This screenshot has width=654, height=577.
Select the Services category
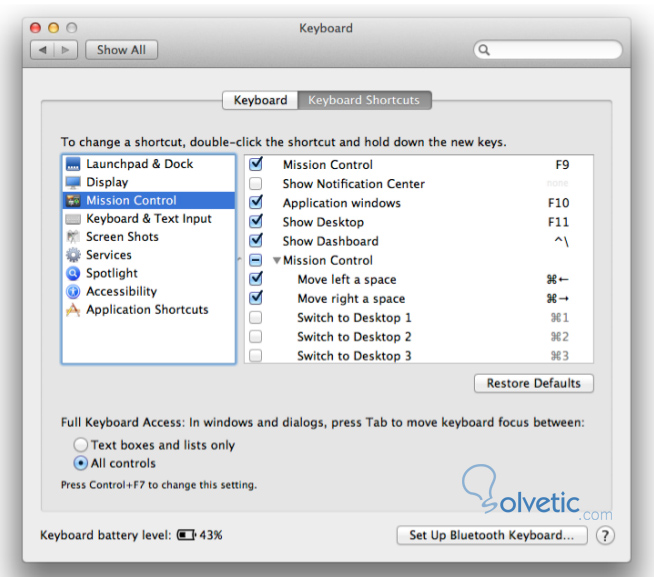pos(149,255)
